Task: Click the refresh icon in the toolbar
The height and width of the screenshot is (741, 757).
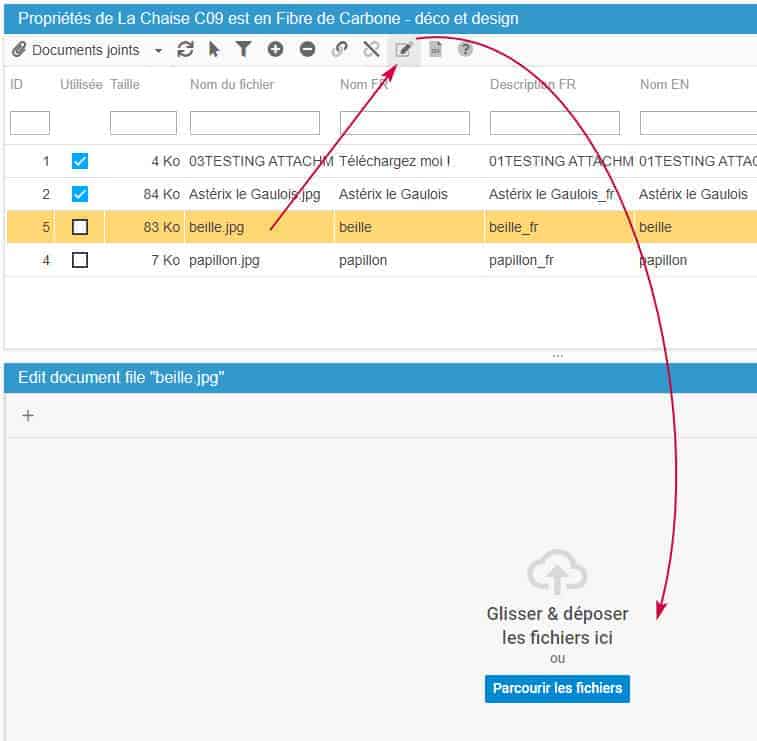Action: click(185, 50)
